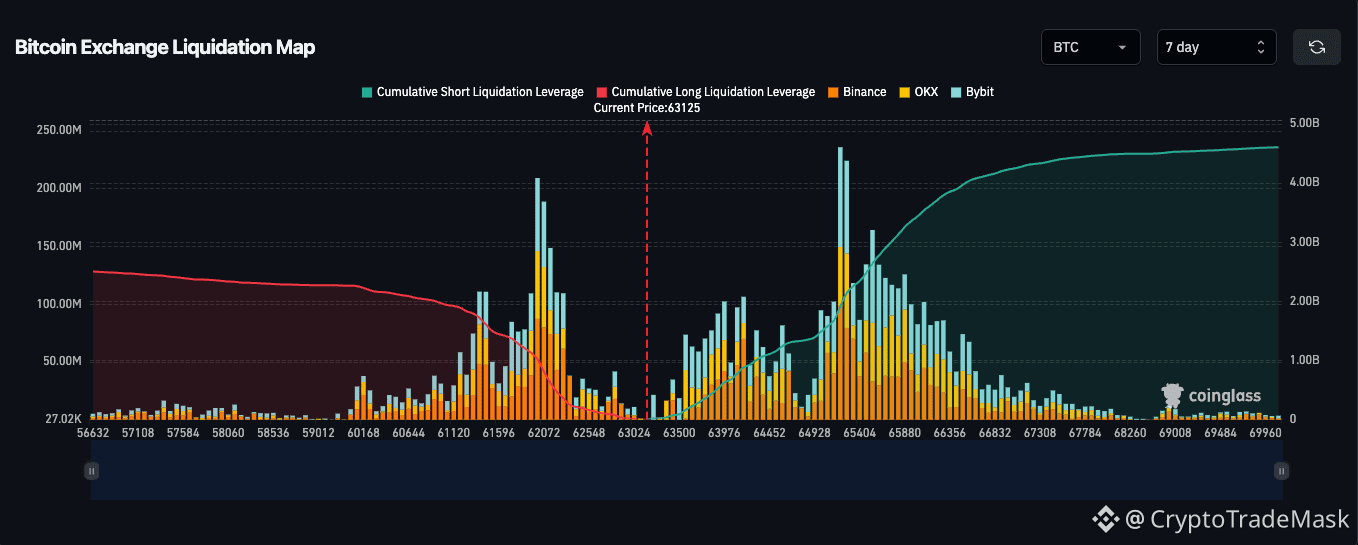Click the Current Price:63125 label
The image size is (1358, 545).
coord(647,107)
